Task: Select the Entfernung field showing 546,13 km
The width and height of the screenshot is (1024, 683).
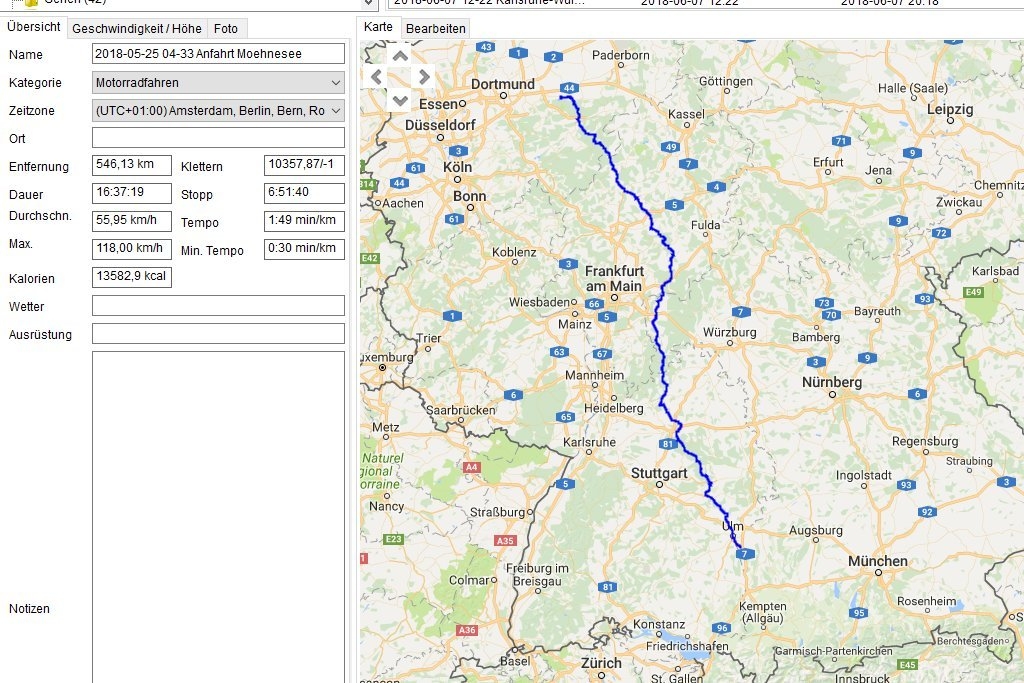Action: point(131,166)
